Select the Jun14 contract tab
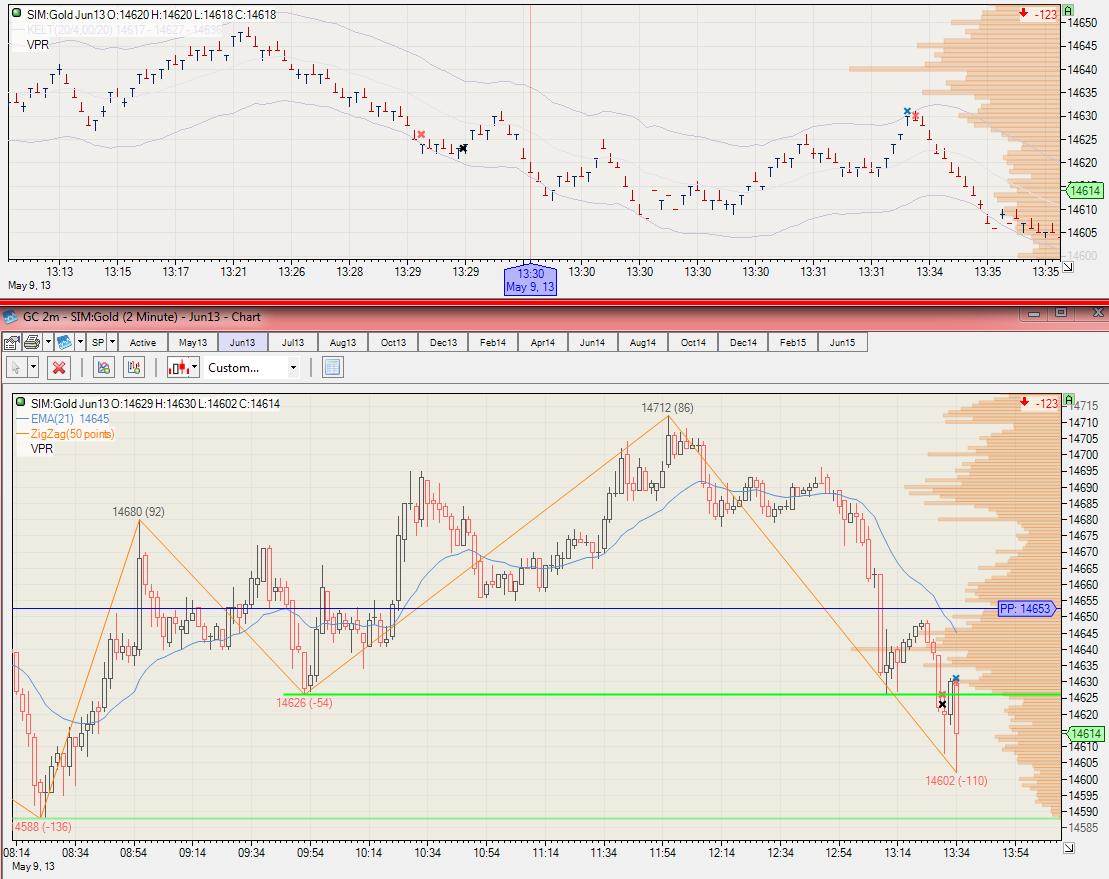This screenshot has width=1109, height=879. pos(593,343)
